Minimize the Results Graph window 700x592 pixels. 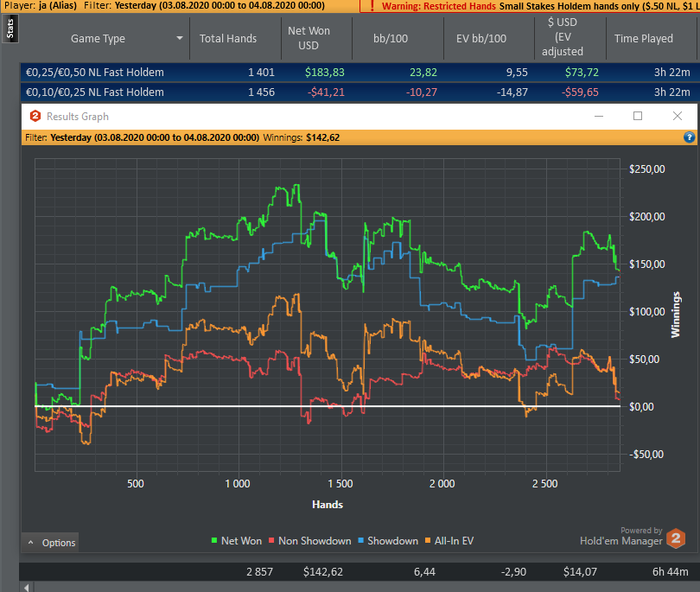(x=599, y=117)
